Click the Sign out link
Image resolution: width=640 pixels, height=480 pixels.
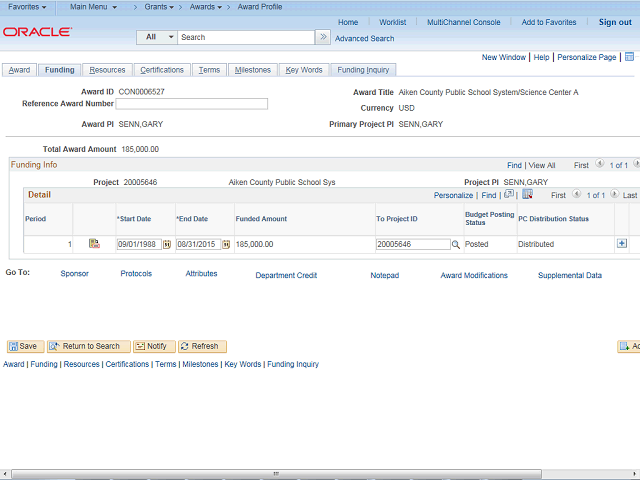[615, 22]
